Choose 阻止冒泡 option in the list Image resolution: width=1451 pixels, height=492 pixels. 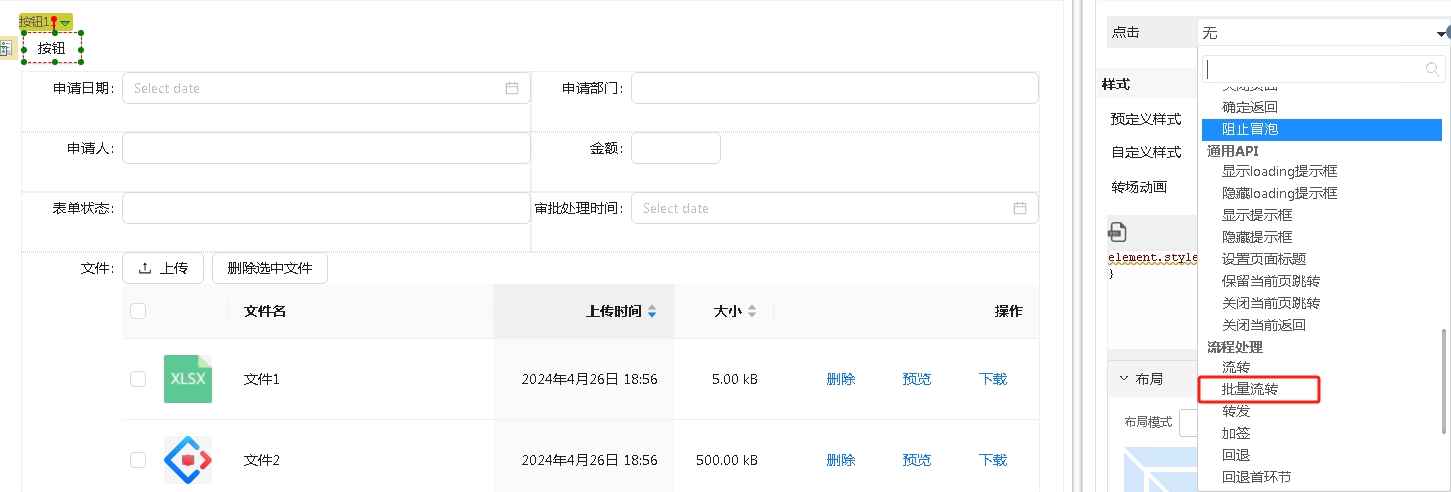[x=1250, y=129]
